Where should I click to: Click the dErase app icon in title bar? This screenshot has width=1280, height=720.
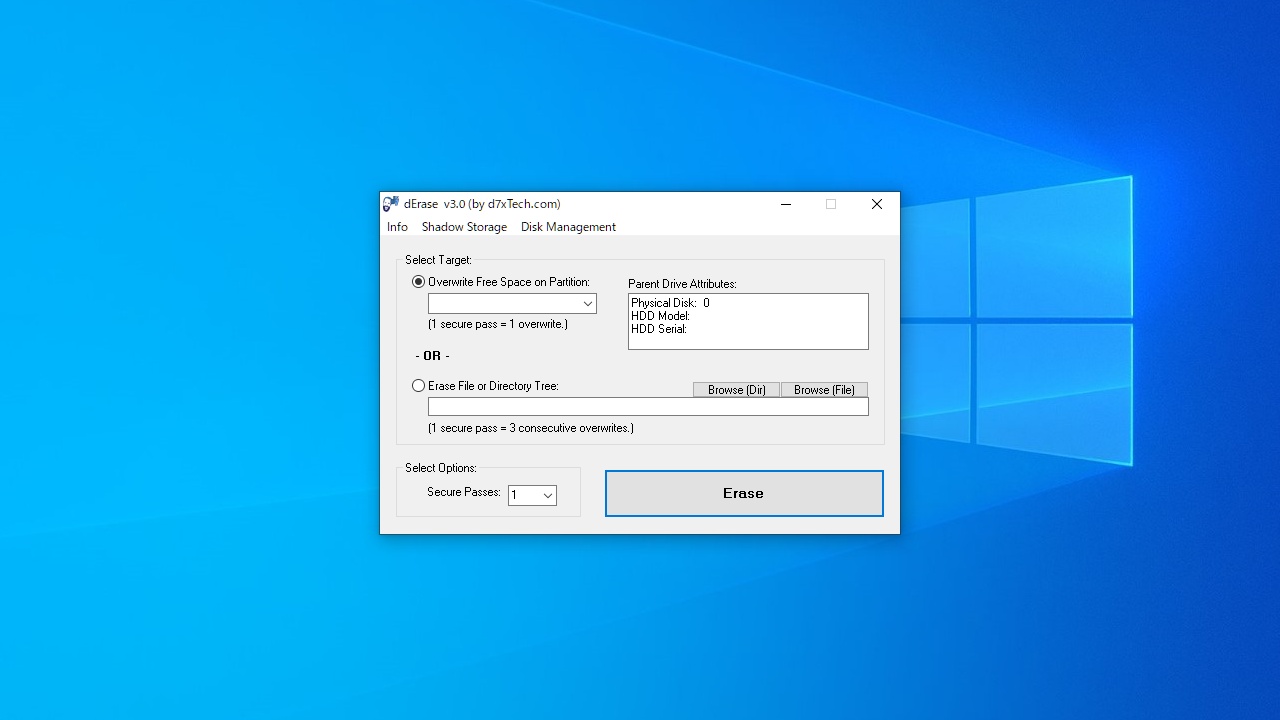tap(391, 204)
